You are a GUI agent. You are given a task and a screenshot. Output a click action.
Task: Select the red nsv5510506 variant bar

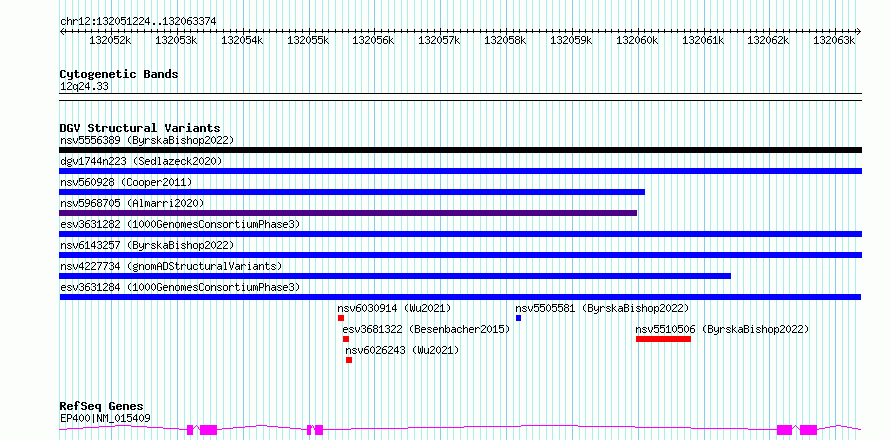[664, 339]
